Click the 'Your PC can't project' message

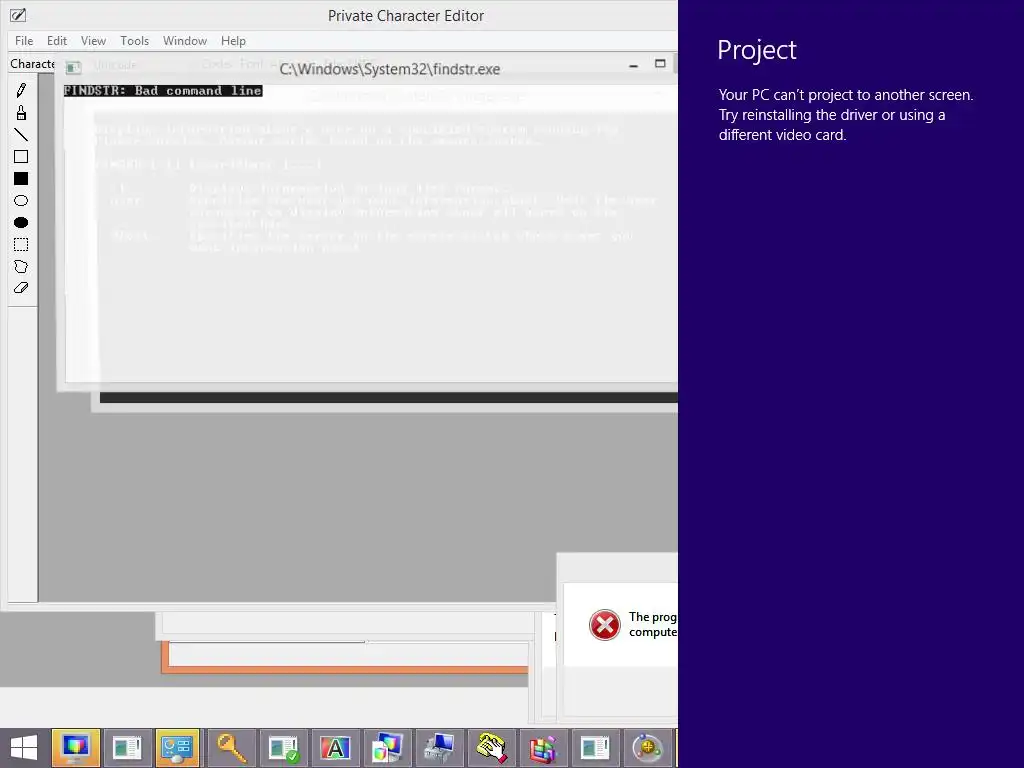coord(846,115)
